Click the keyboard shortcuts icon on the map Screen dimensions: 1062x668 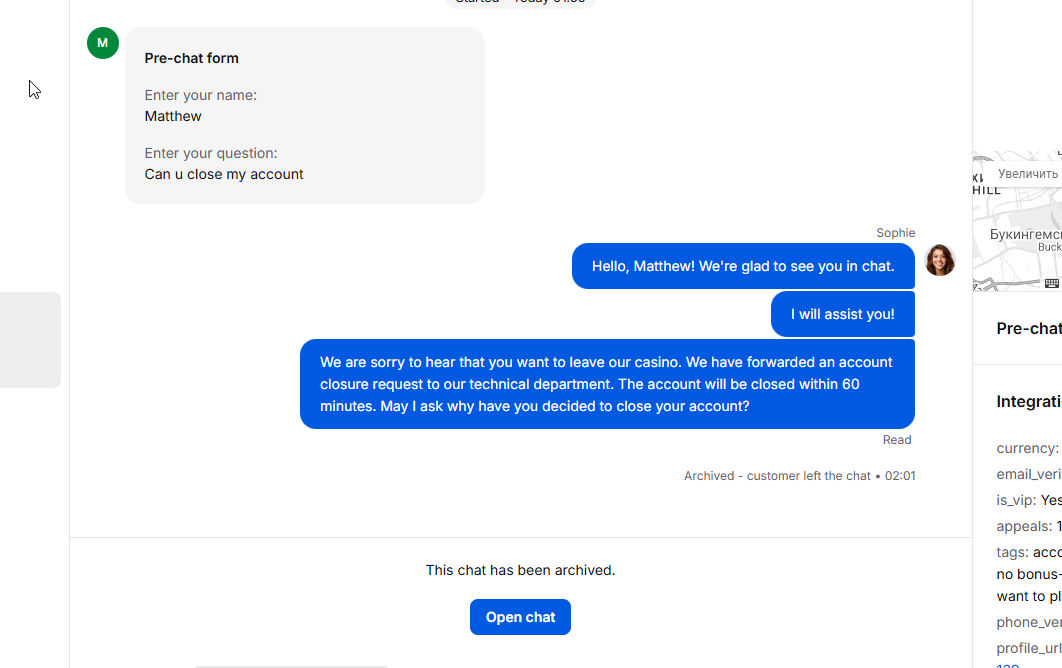1051,284
